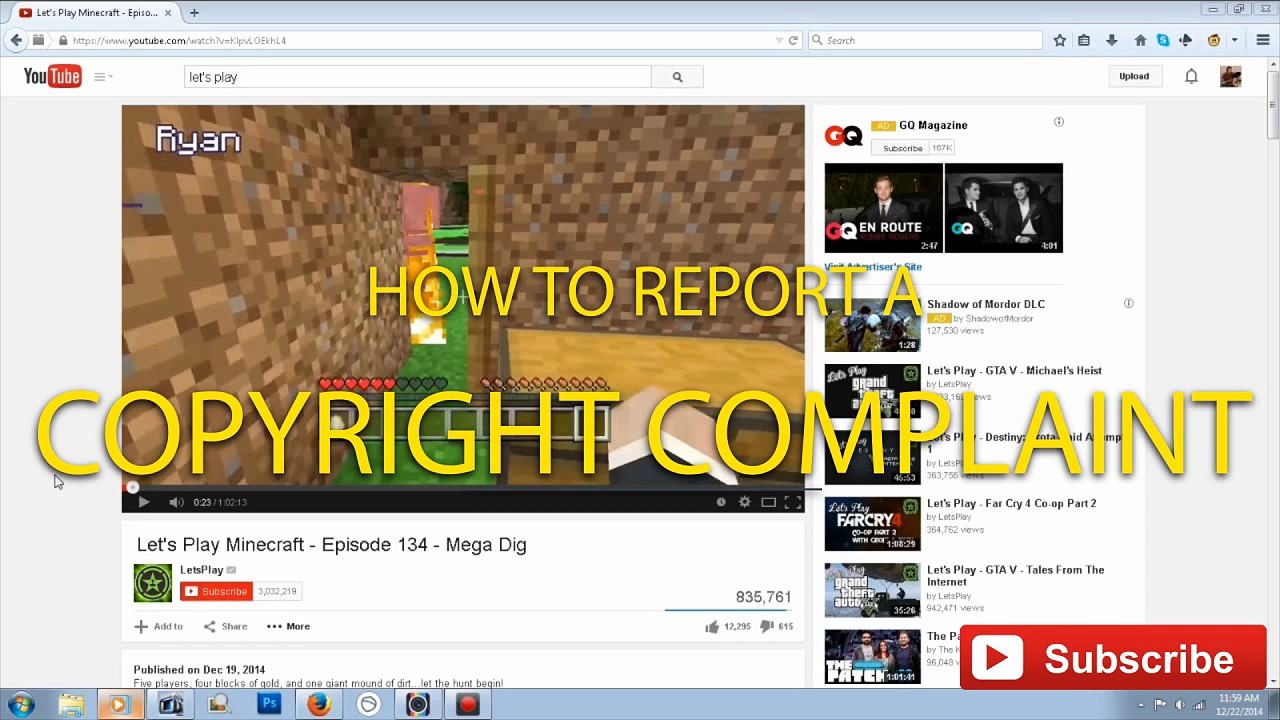The image size is (1280, 720).
Task: Open the YouTube account avatar
Action: (x=1231, y=76)
